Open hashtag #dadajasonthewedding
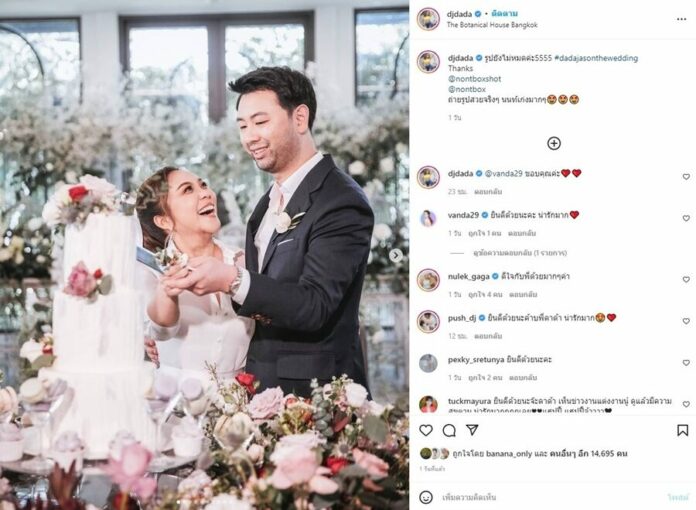 tap(596, 58)
